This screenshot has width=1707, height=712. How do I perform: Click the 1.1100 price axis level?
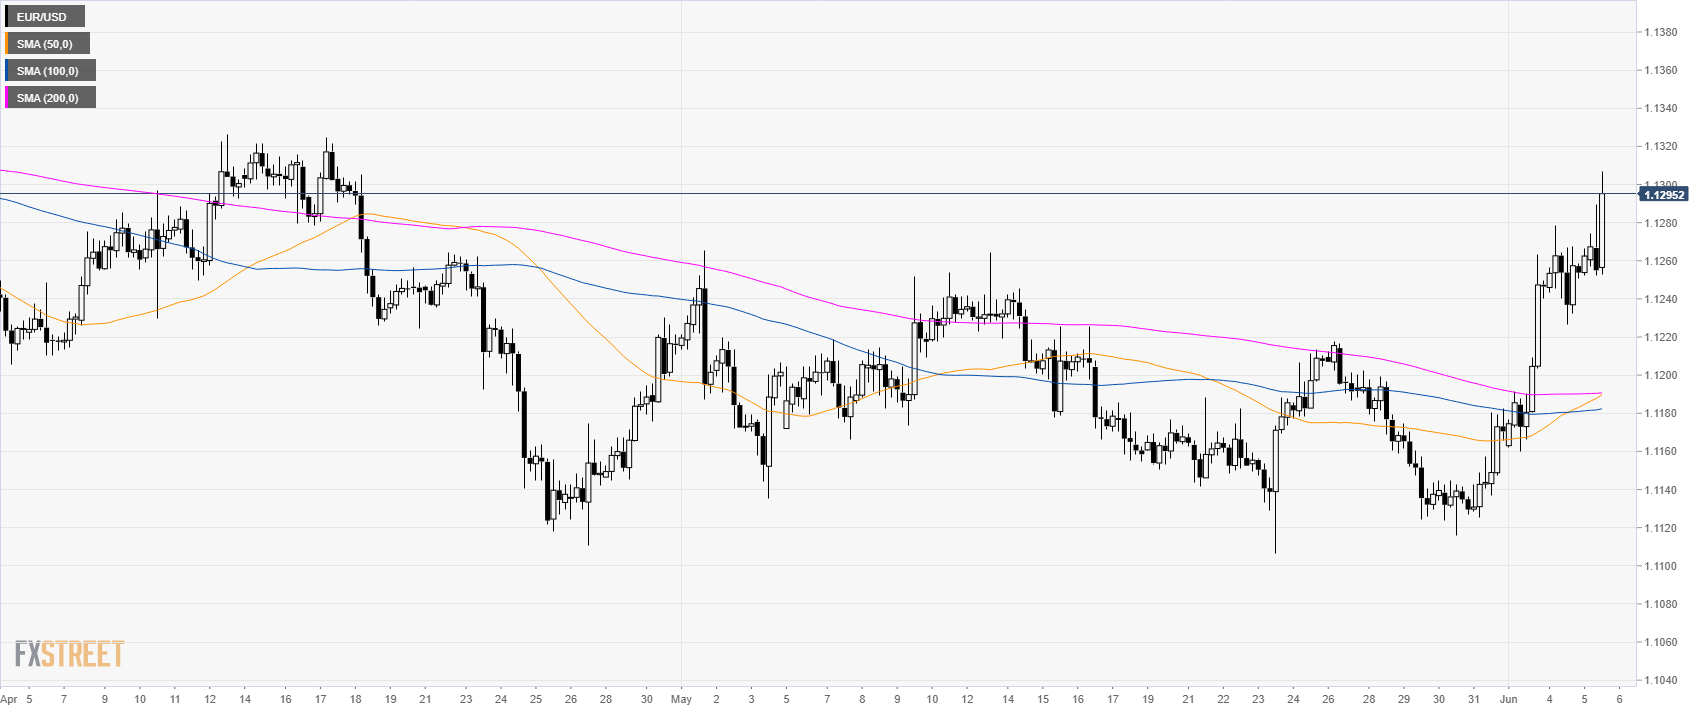point(1661,566)
